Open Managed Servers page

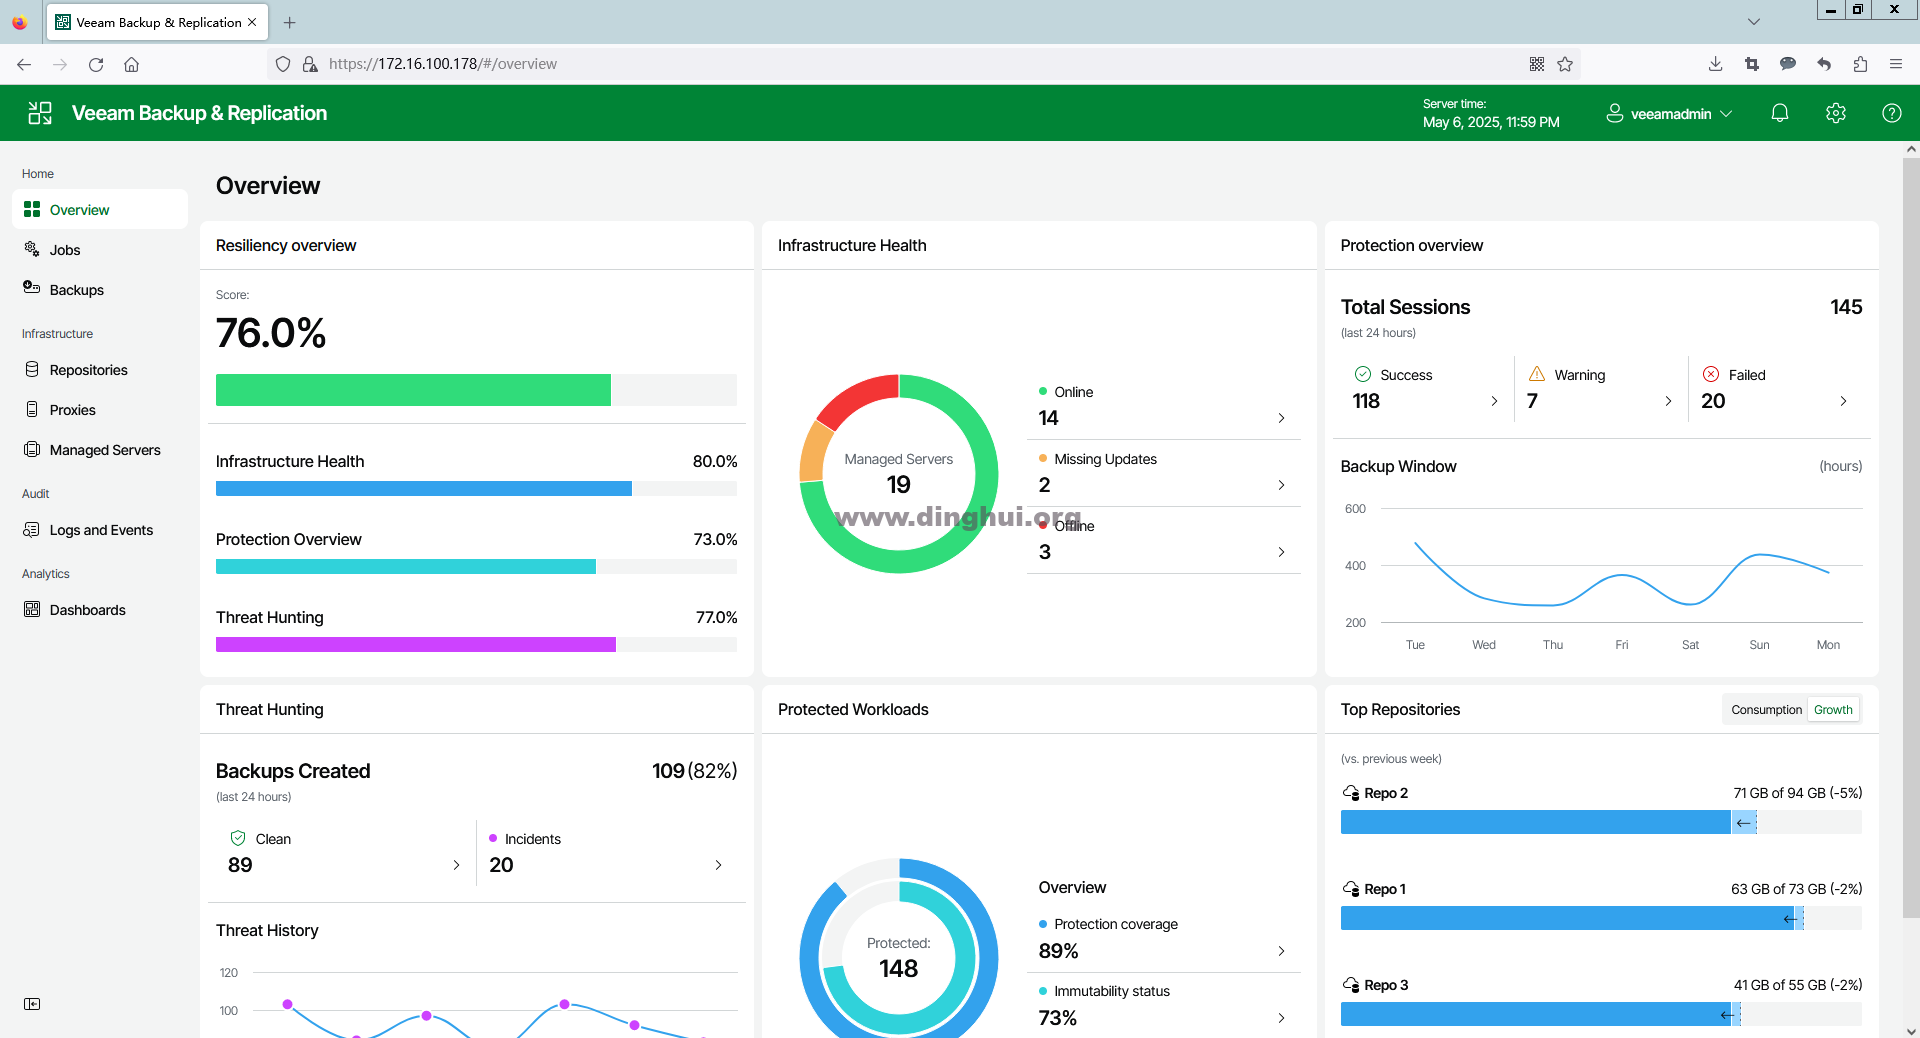click(x=100, y=449)
